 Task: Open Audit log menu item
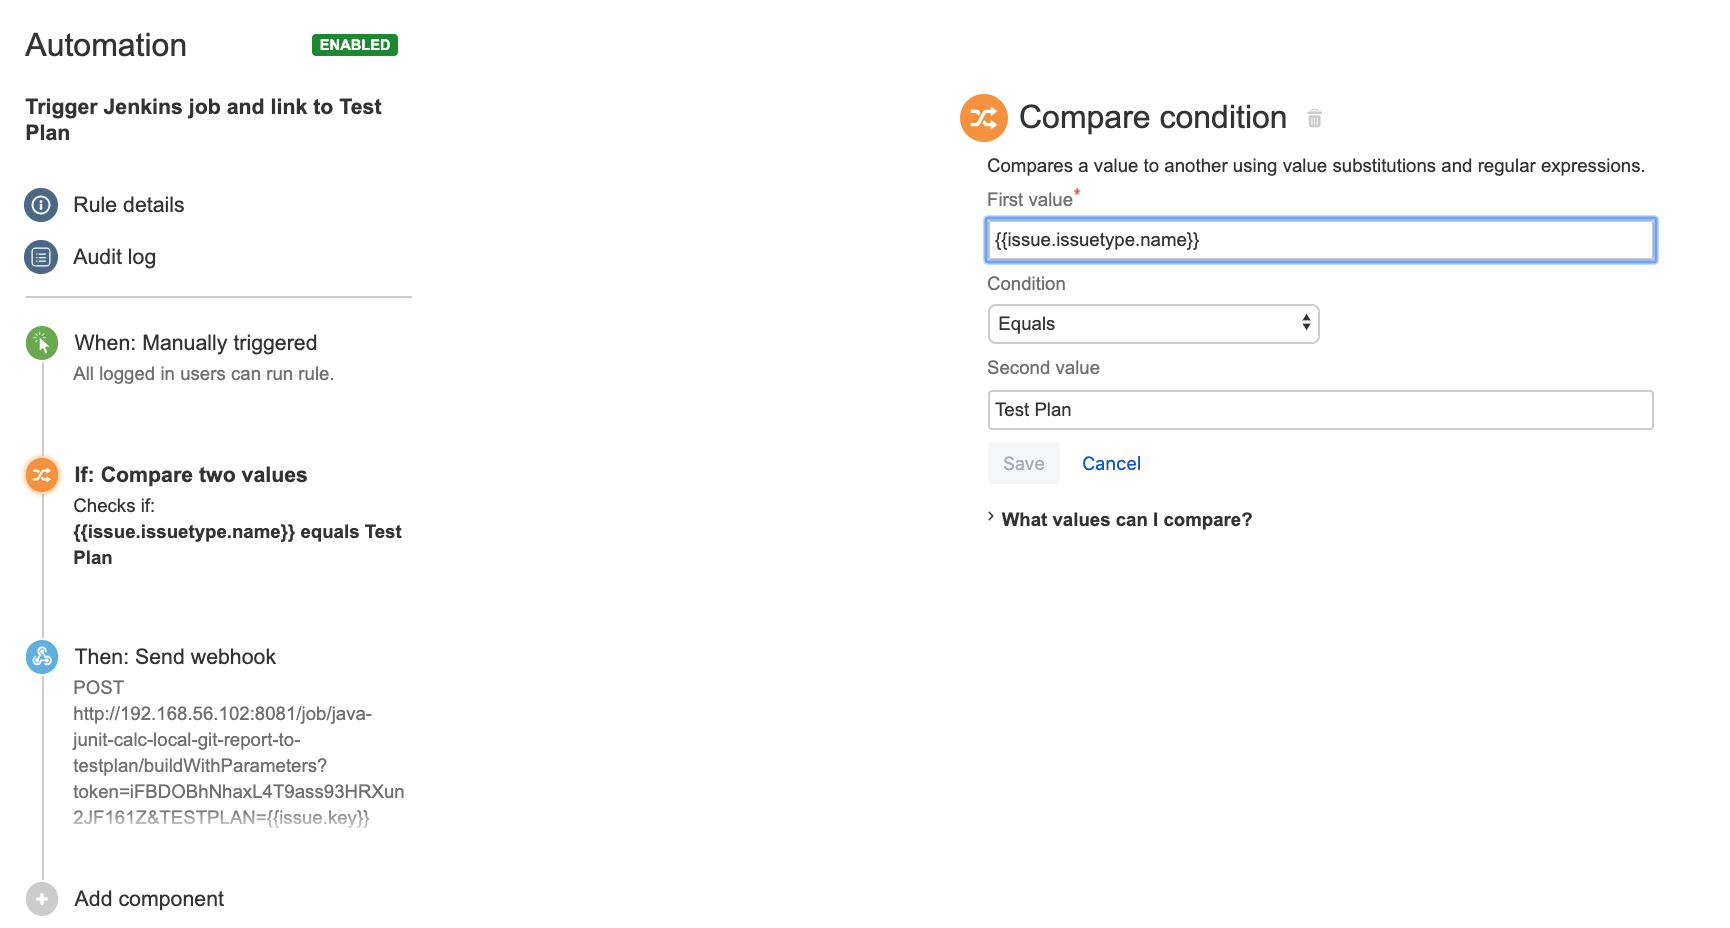point(115,257)
